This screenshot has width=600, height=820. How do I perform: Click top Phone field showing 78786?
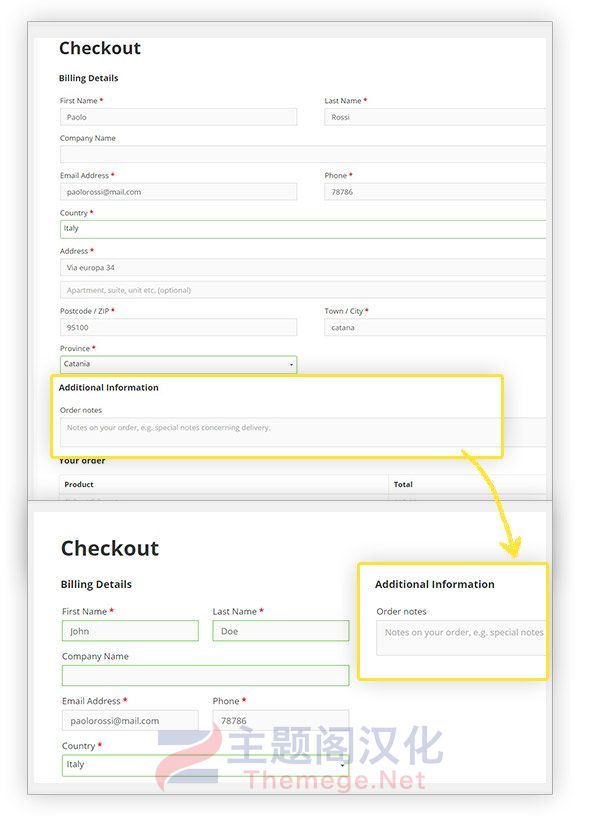pos(435,192)
